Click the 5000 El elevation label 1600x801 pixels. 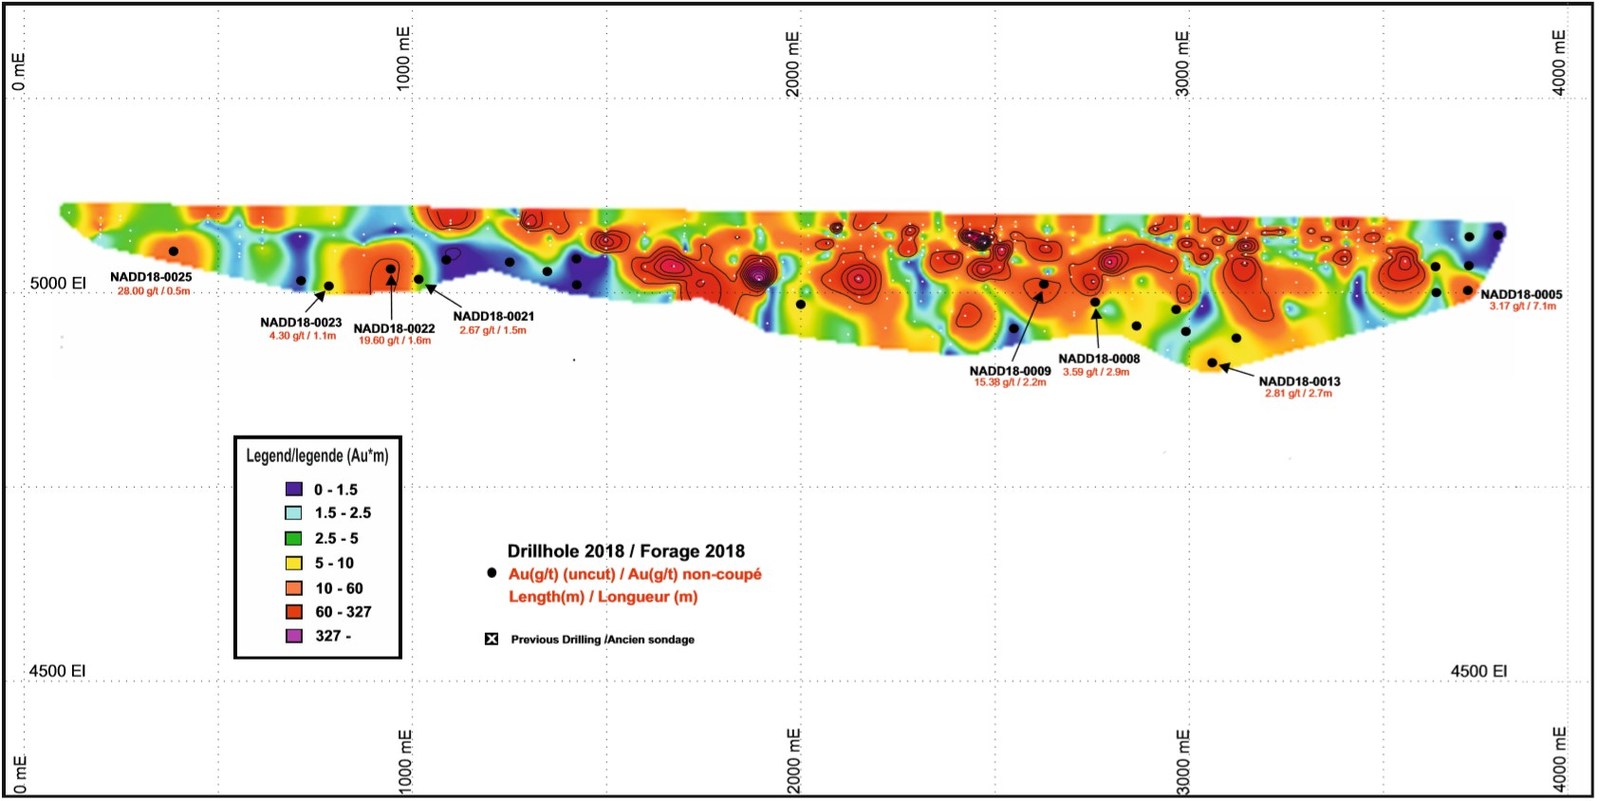coord(58,283)
